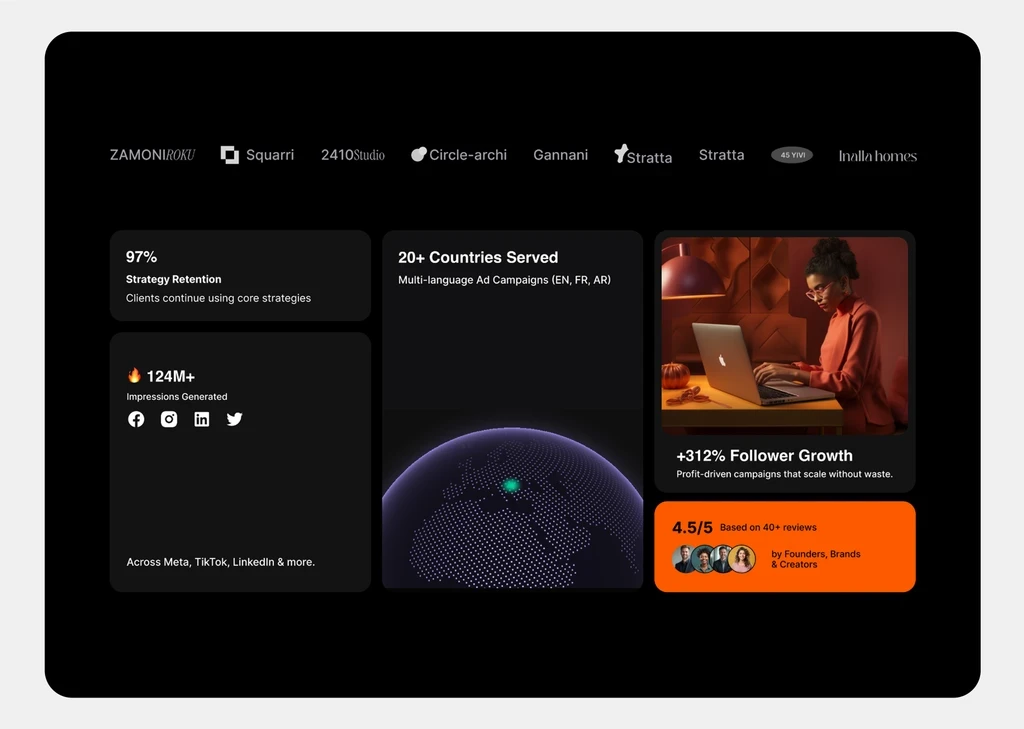This screenshot has width=1024, height=729.
Task: Open the LinkedIn icon
Action: tap(202, 419)
